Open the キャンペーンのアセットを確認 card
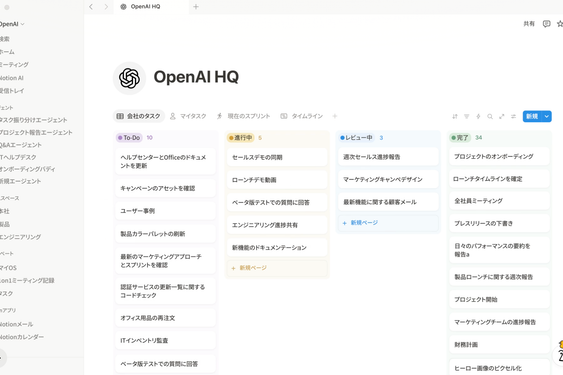The width and height of the screenshot is (563, 375). (x=166, y=188)
